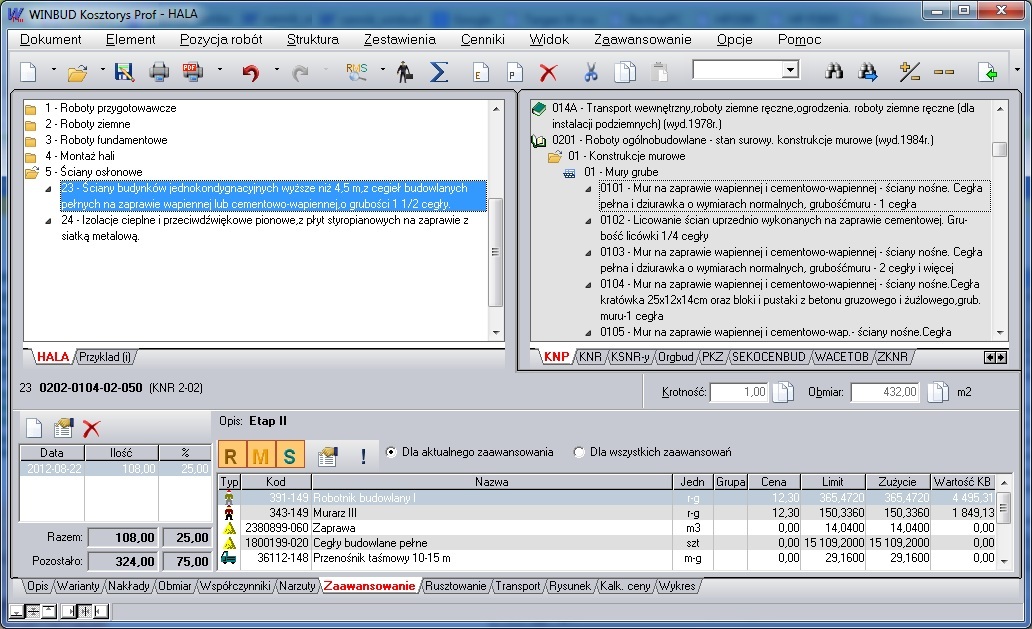Cut selection with the scissors icon
Screen dimensions: 1032x629
point(591,72)
